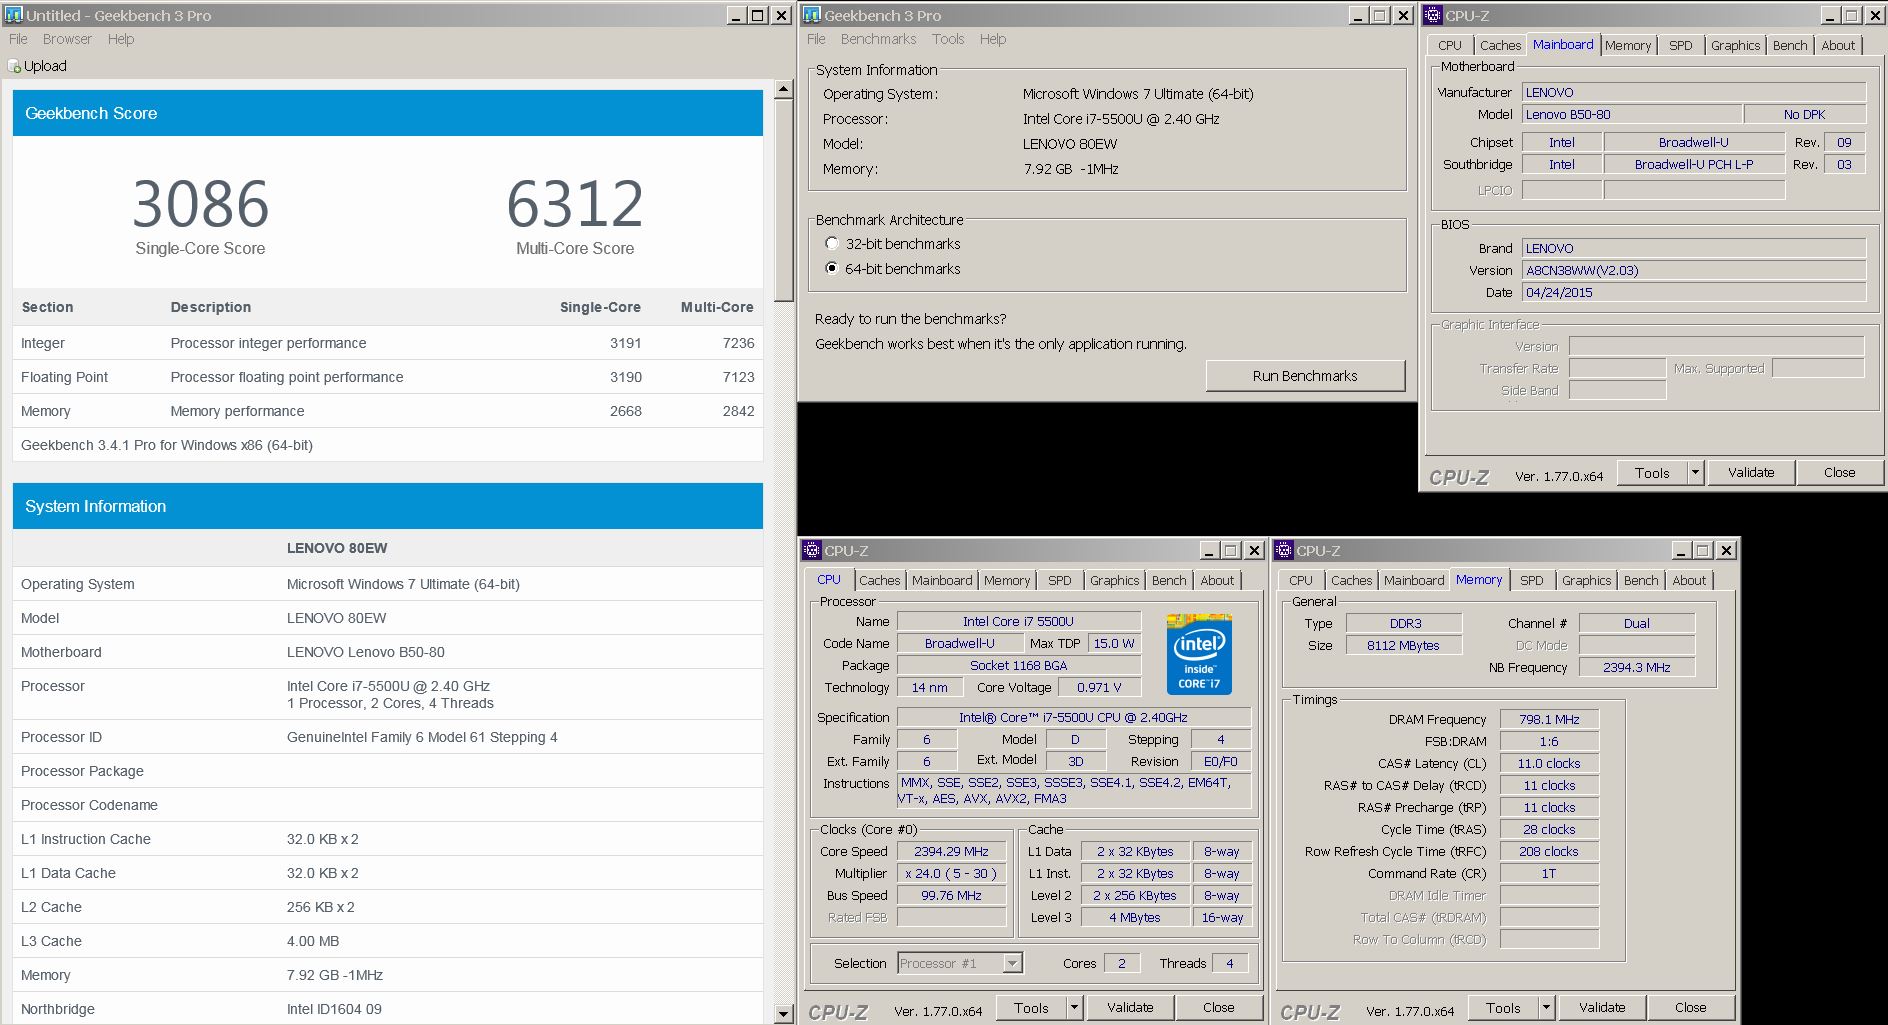Click the Upload icon in Geekbench results window
This screenshot has width=1888, height=1025.
(14, 66)
